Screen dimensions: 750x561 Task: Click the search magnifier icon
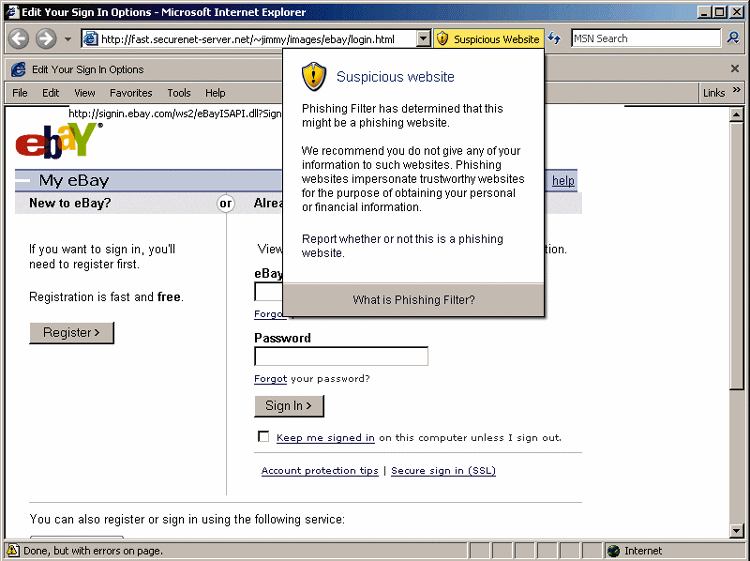click(733, 38)
